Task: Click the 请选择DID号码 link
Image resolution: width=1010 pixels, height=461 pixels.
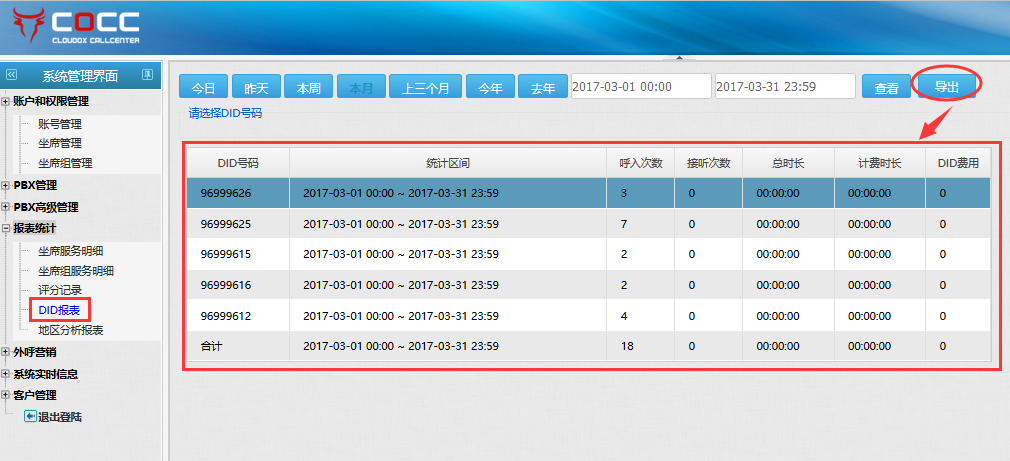Action: click(225, 113)
